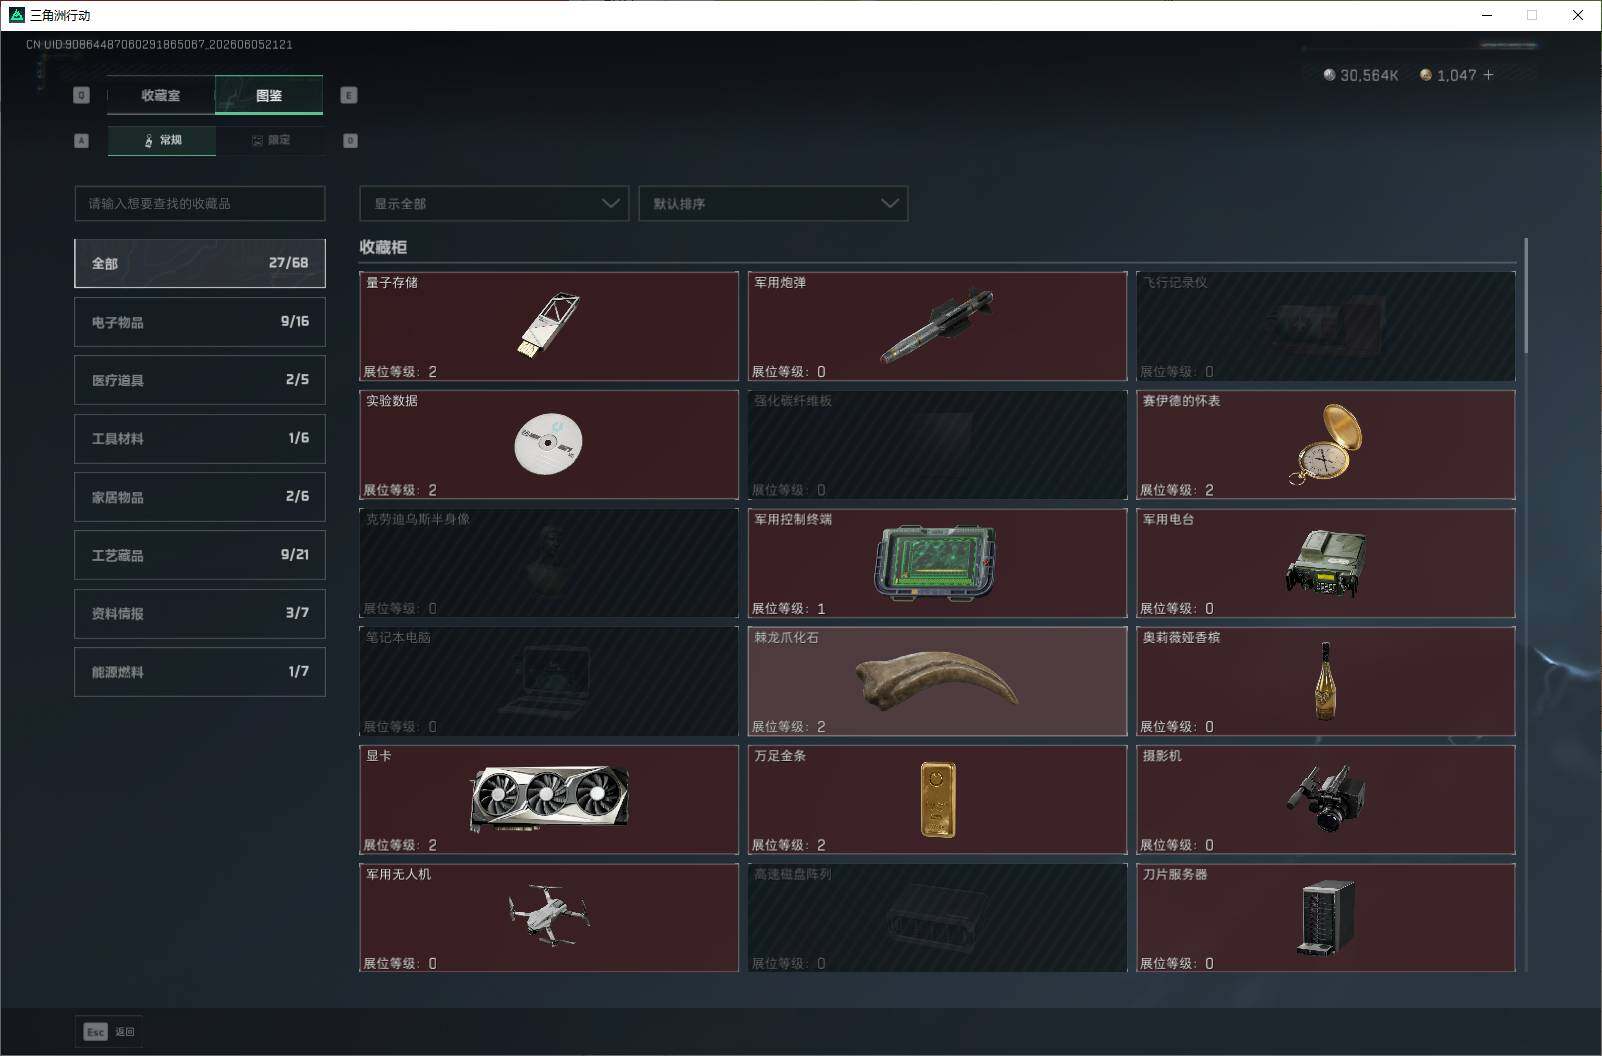Select the locked 飞行记录仪 card
1602x1056 pixels.
(x=1326, y=326)
